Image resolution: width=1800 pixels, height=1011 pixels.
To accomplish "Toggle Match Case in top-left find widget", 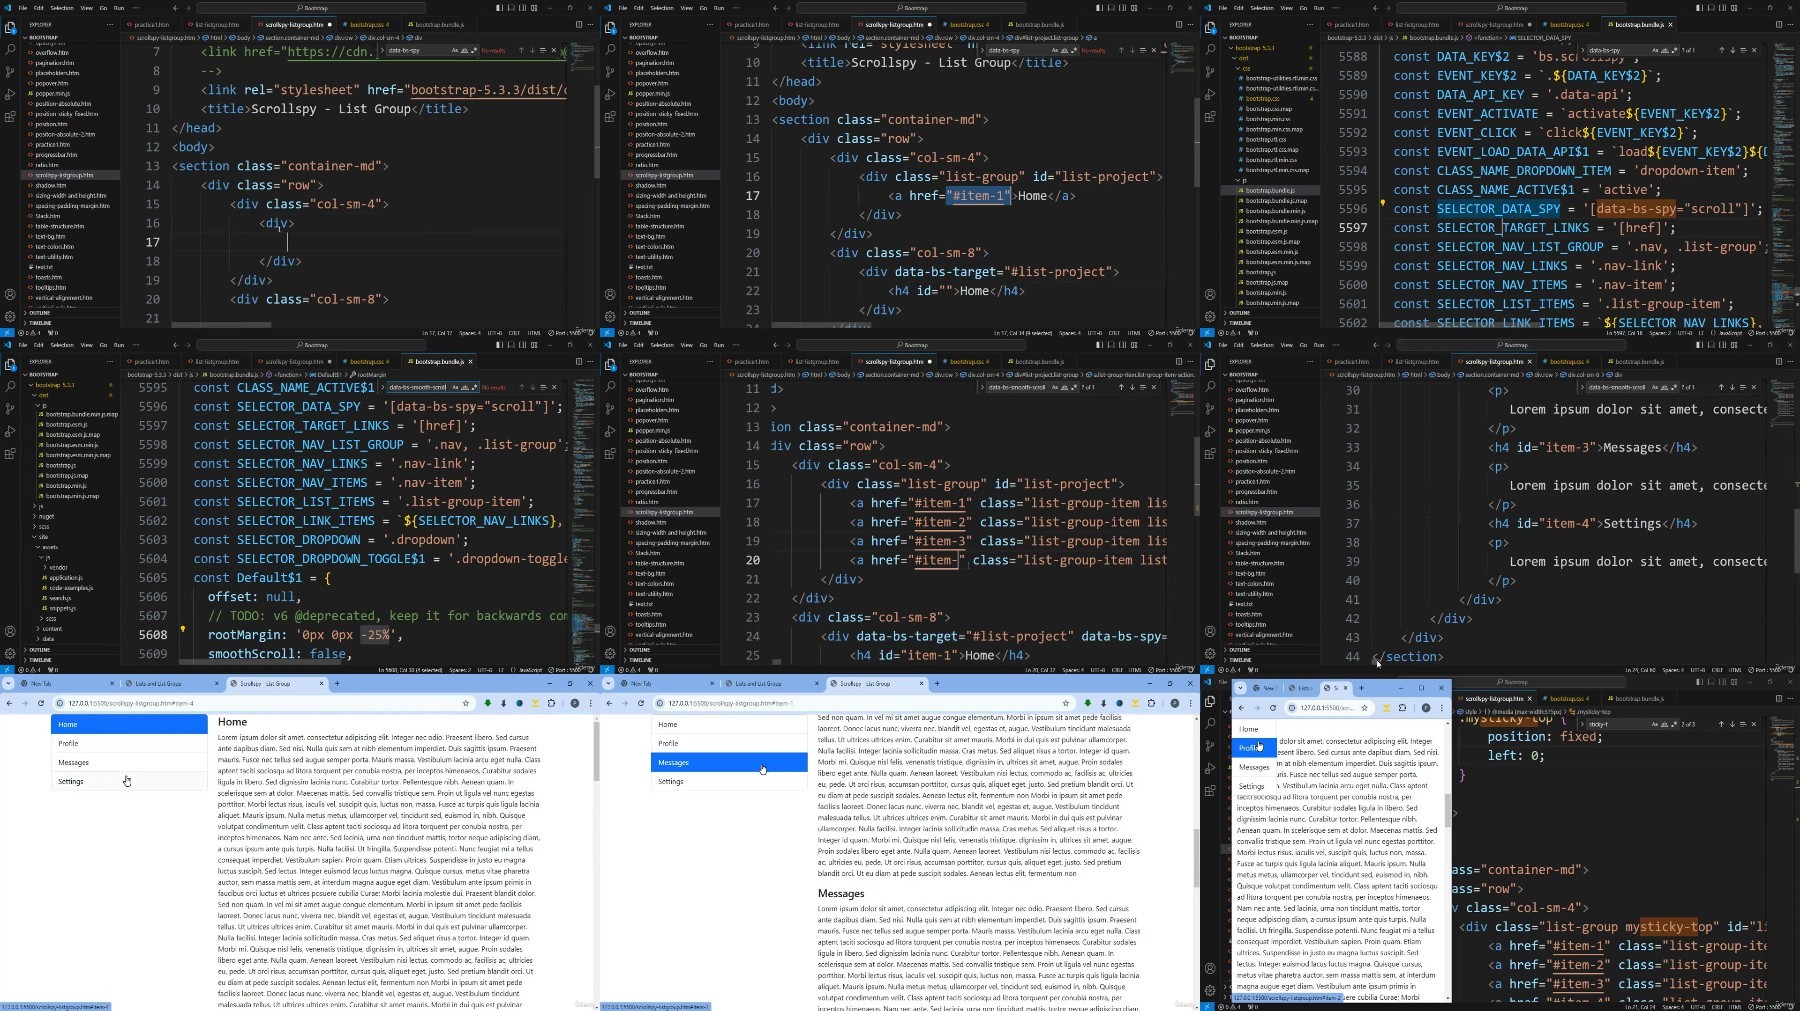I will pos(454,50).
